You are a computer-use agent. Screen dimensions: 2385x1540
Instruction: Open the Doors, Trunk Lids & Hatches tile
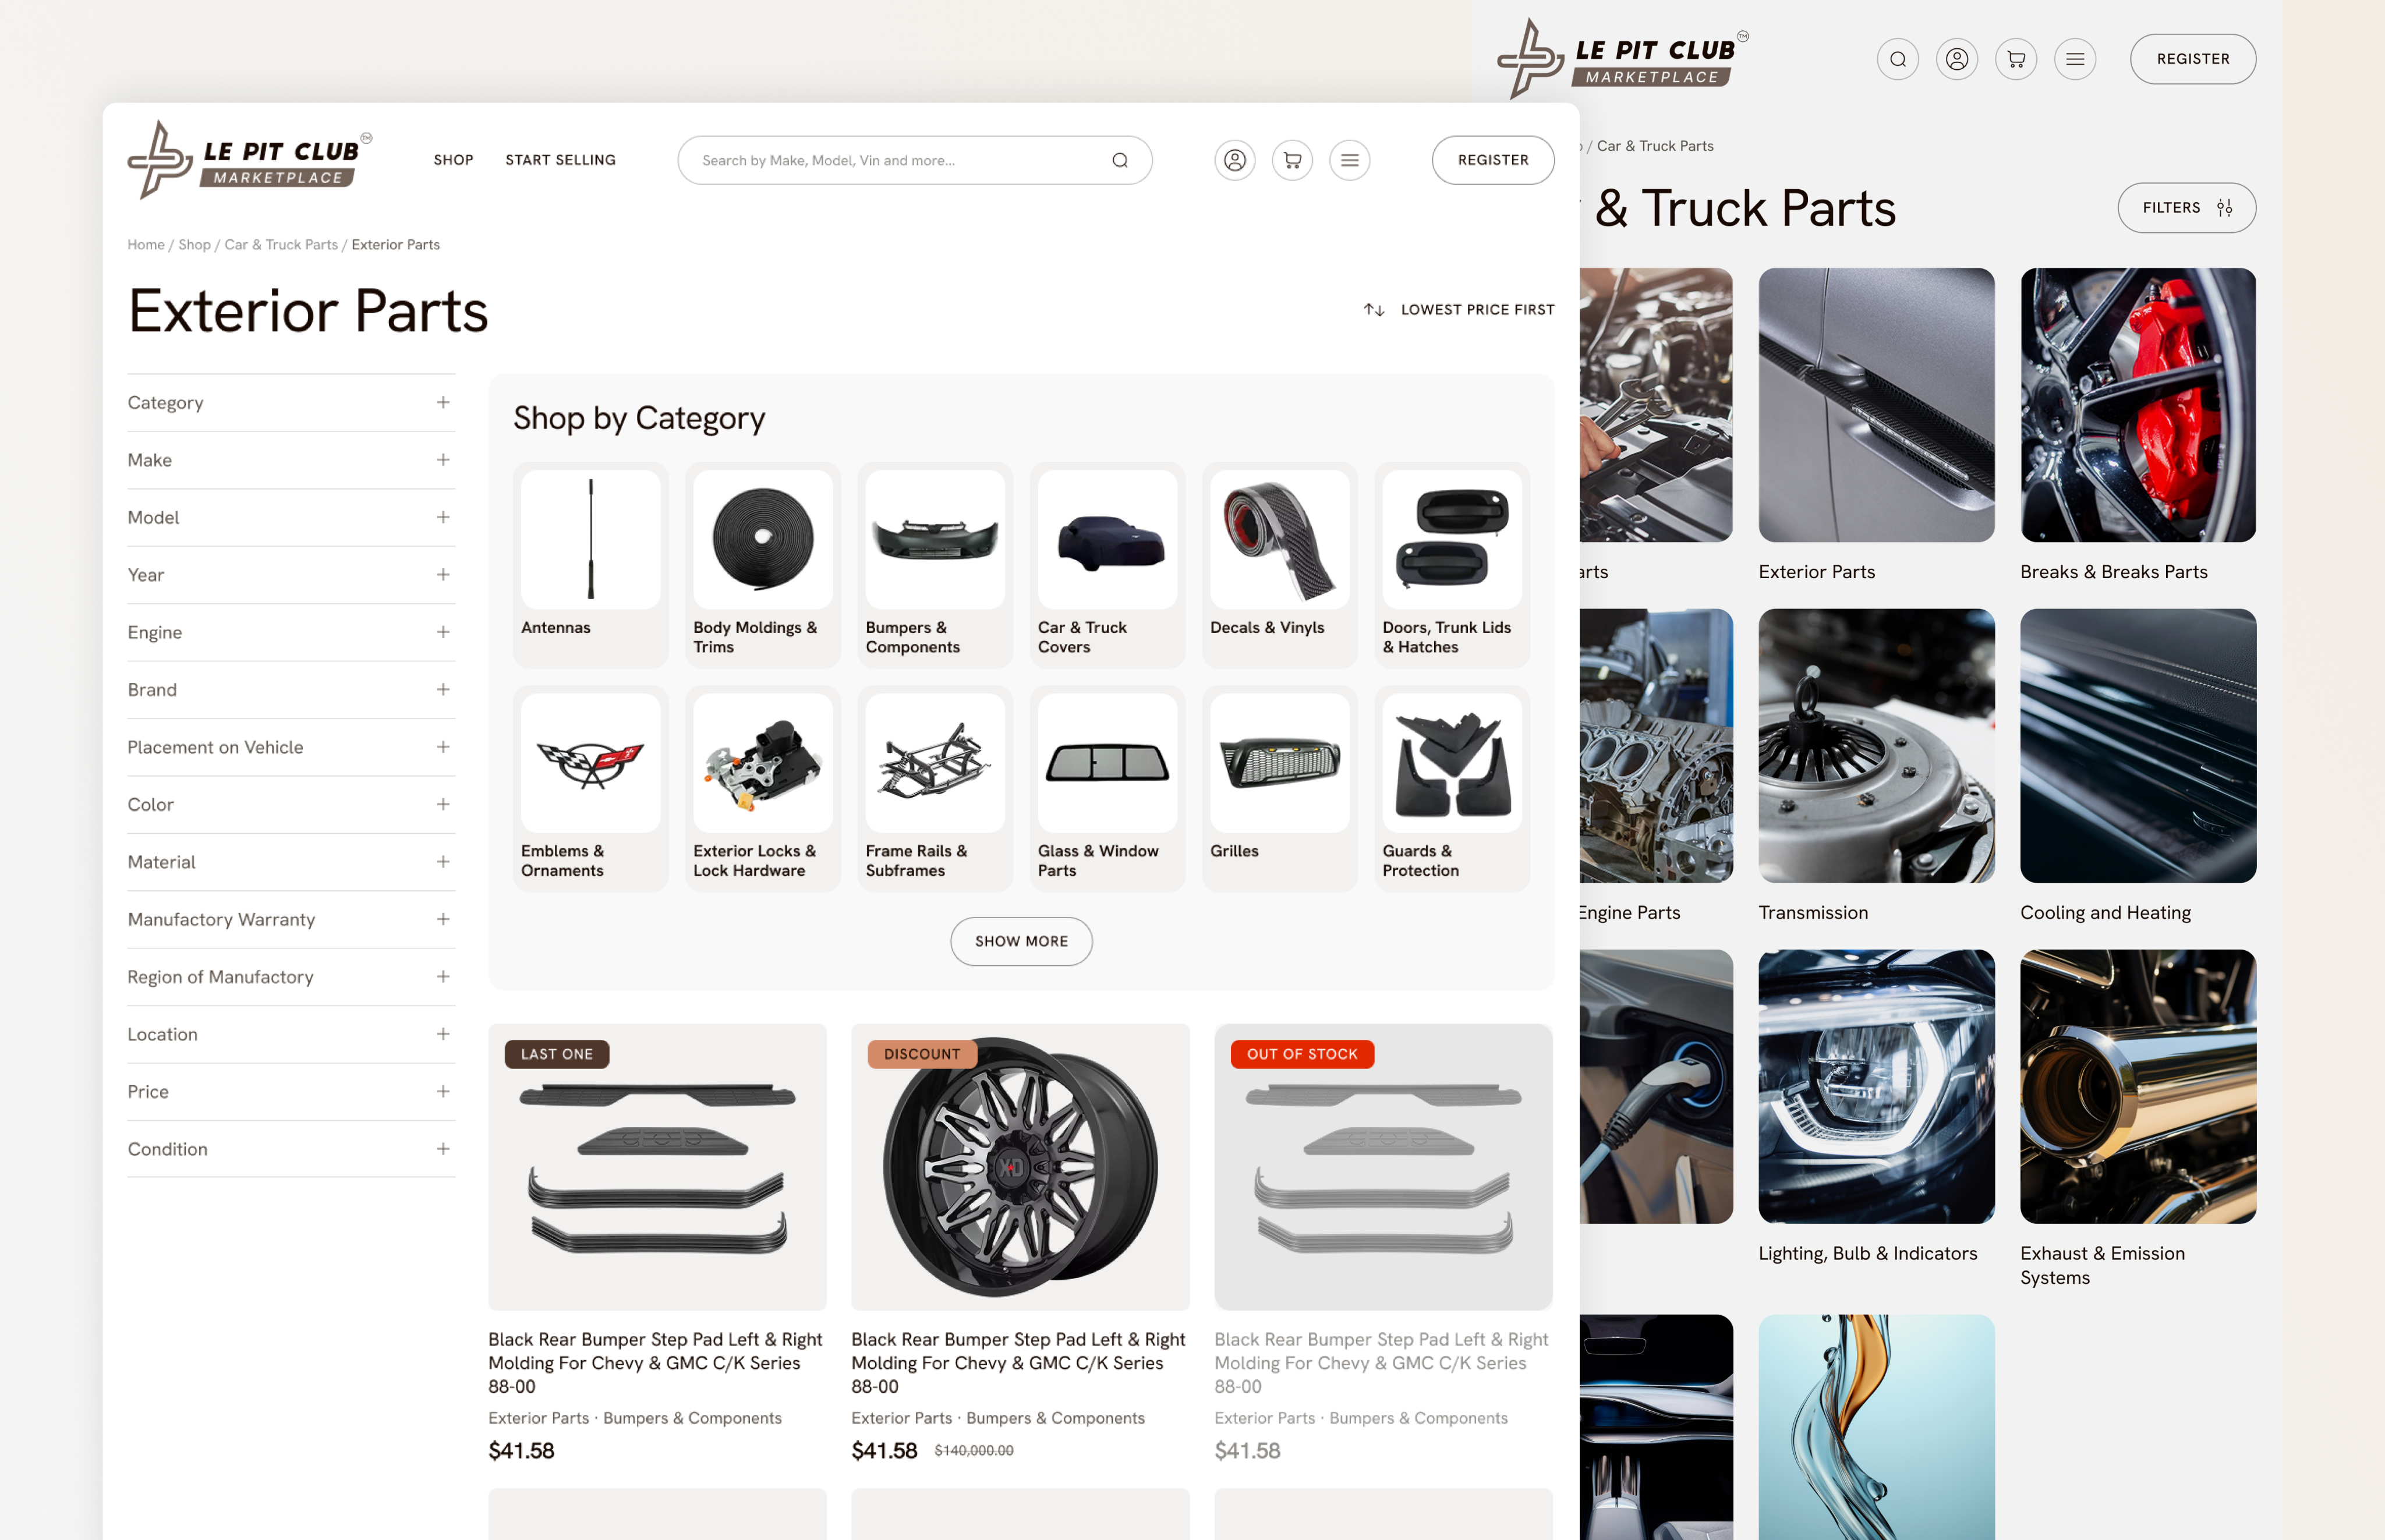[1452, 565]
